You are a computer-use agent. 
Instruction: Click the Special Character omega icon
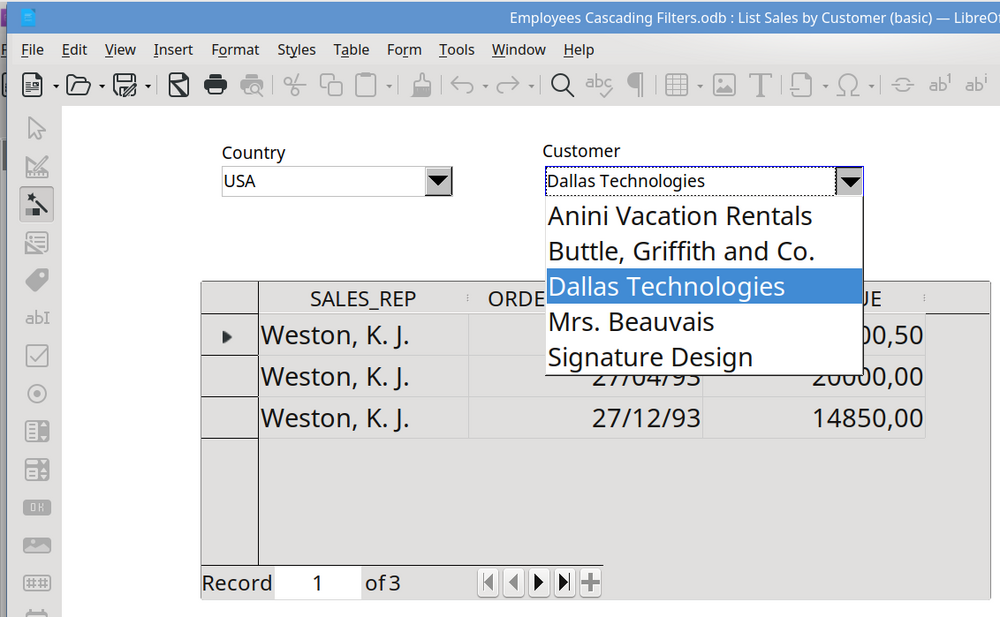click(x=848, y=85)
